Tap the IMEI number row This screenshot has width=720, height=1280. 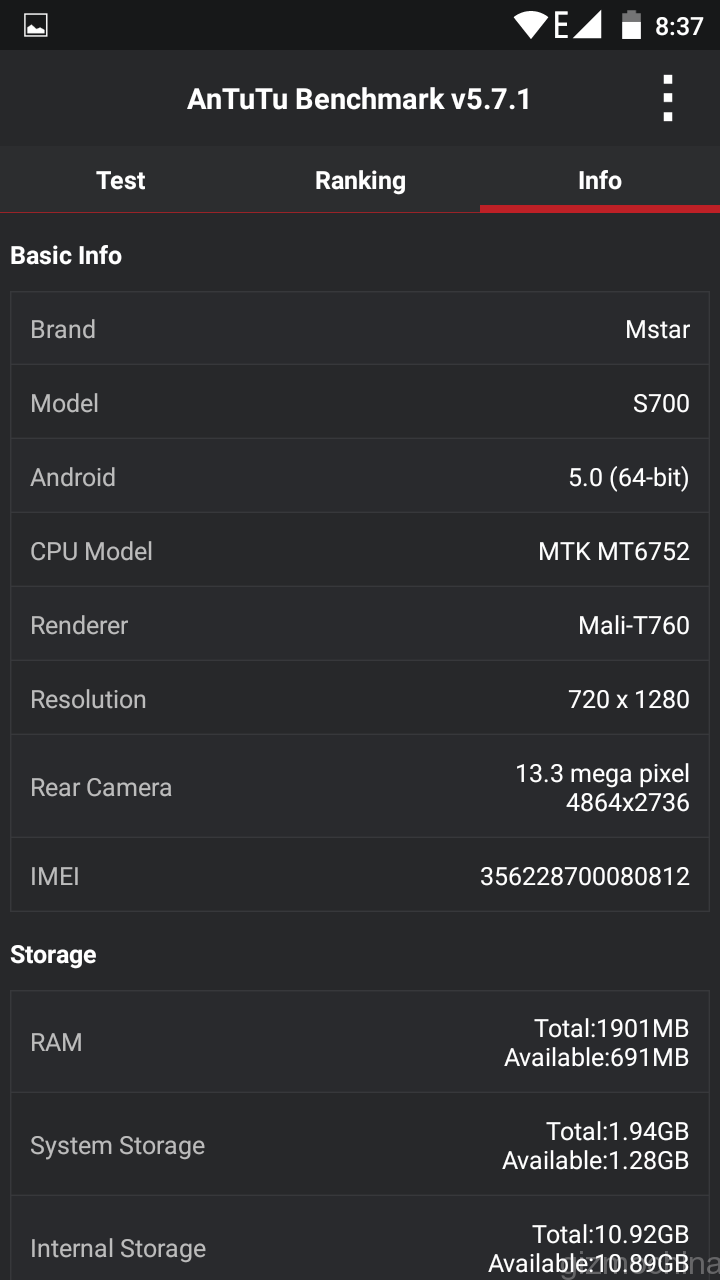click(x=360, y=876)
